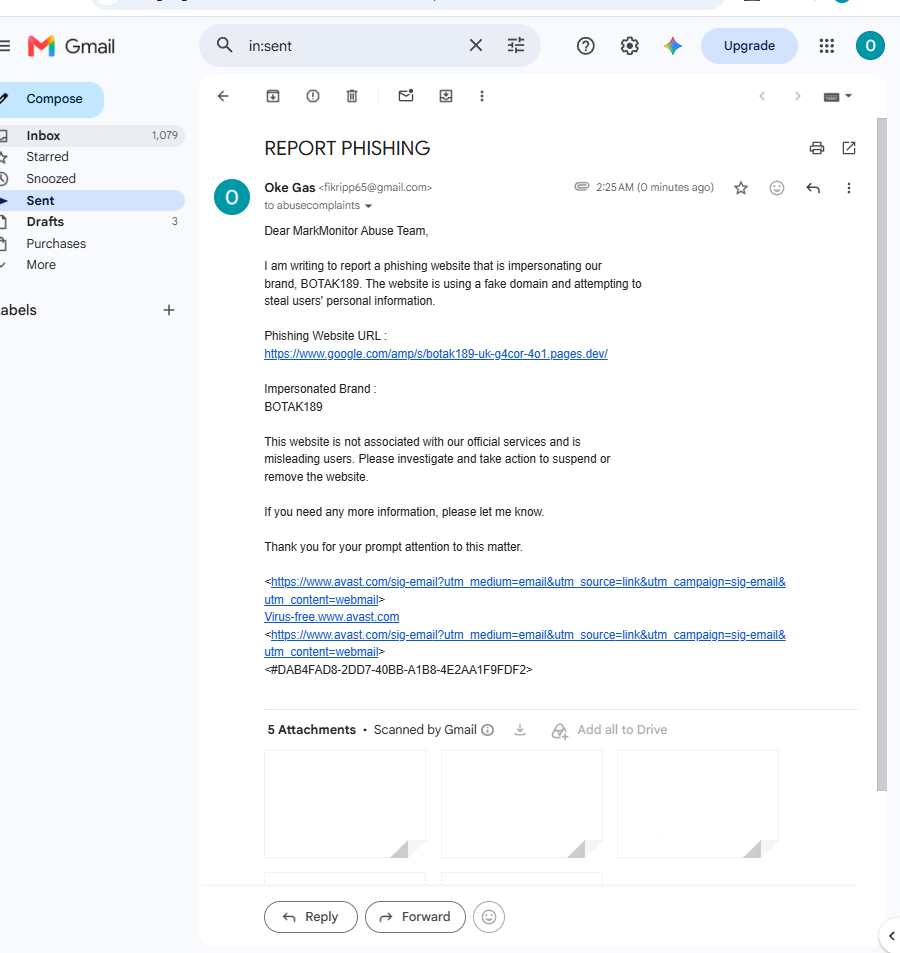This screenshot has width=900, height=953.
Task: Open the Sent folder
Action: pos(91,201)
